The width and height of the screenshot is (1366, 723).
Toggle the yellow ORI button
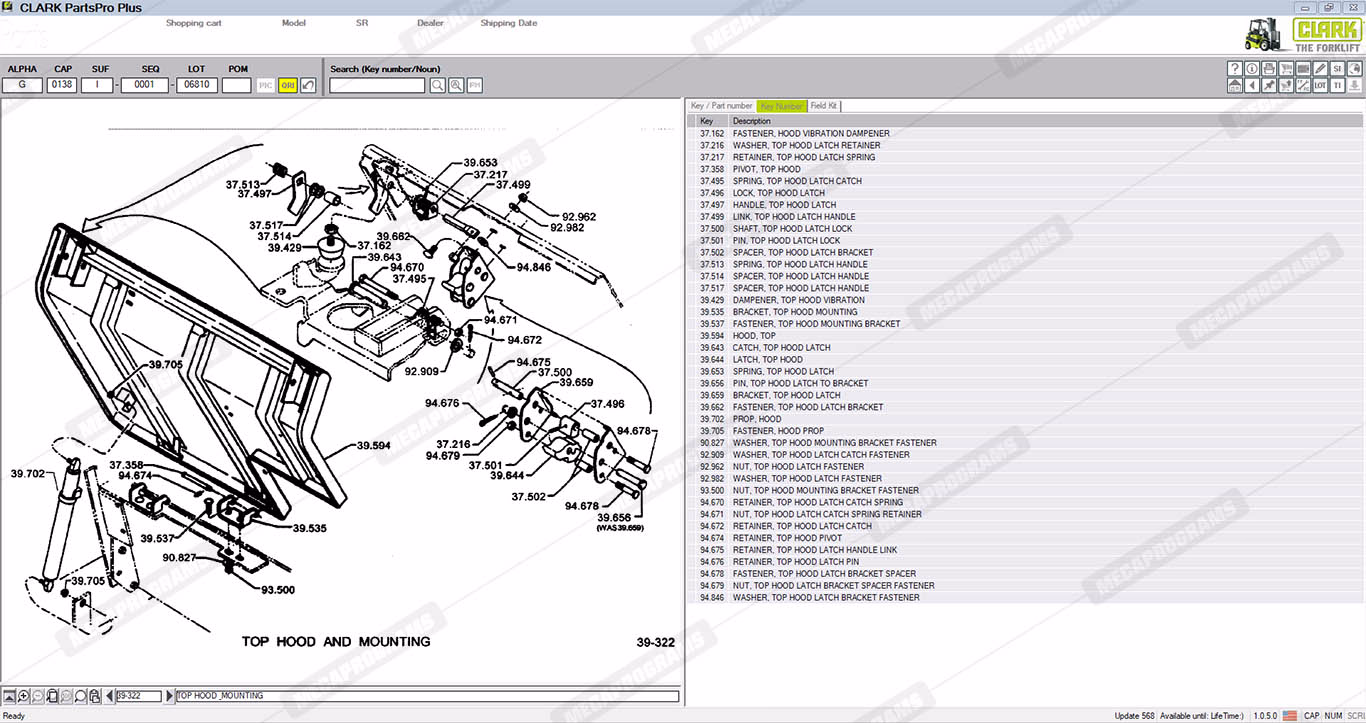coord(287,86)
